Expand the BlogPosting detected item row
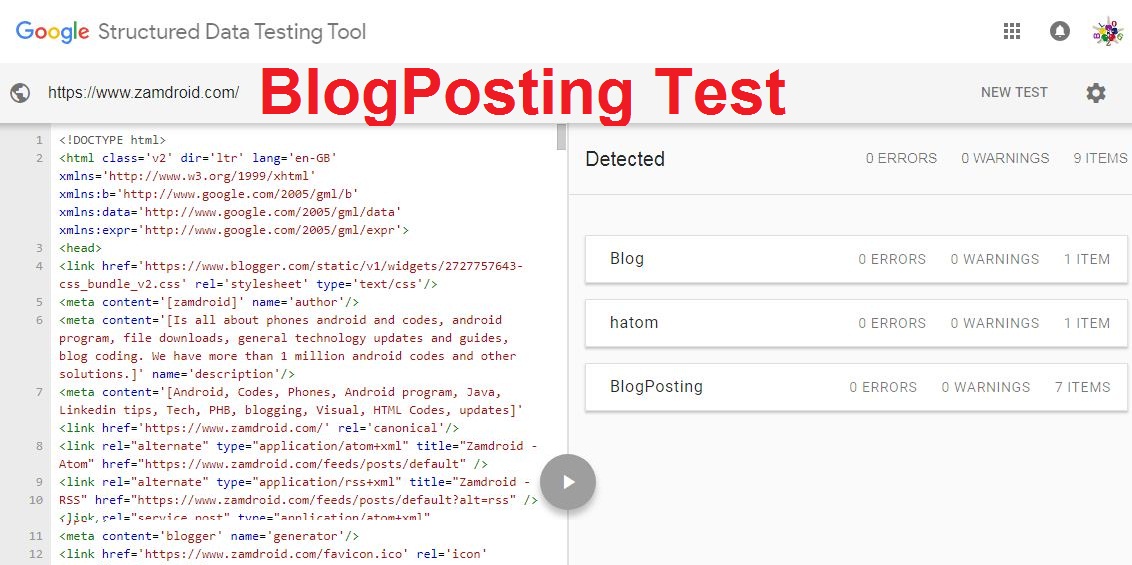 click(856, 387)
